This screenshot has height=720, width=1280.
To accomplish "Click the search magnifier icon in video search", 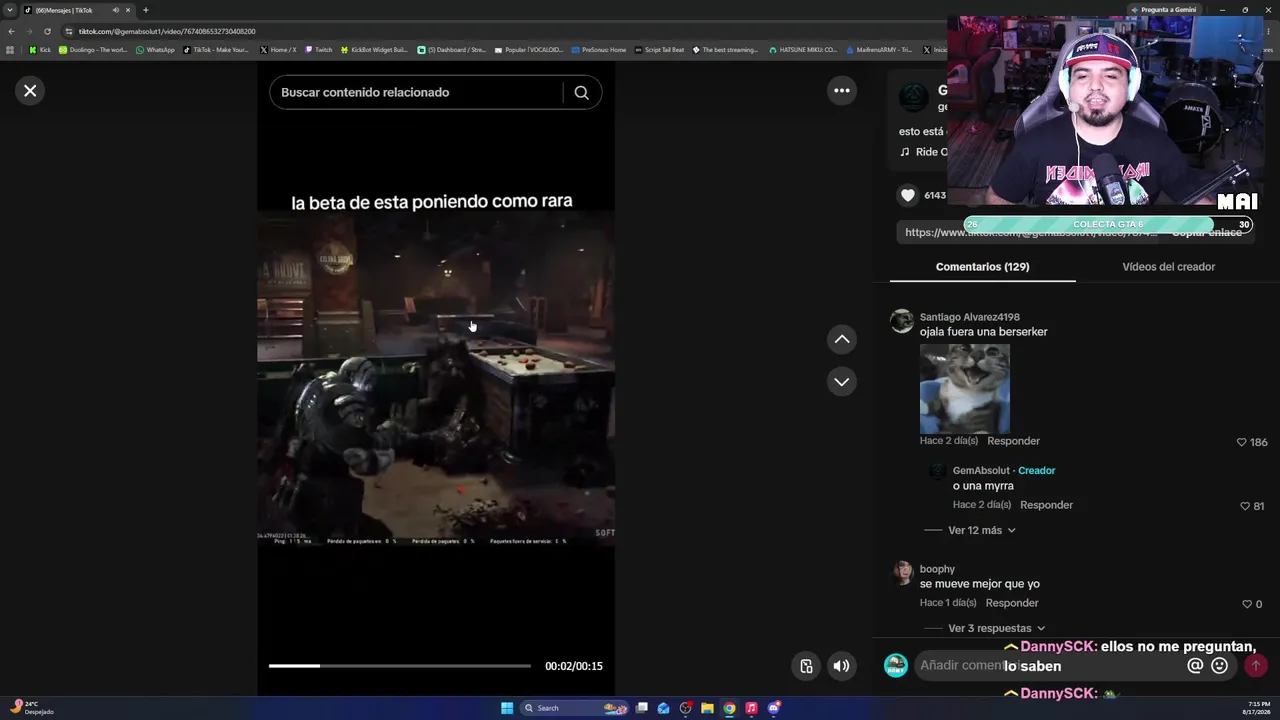I will pos(581,92).
